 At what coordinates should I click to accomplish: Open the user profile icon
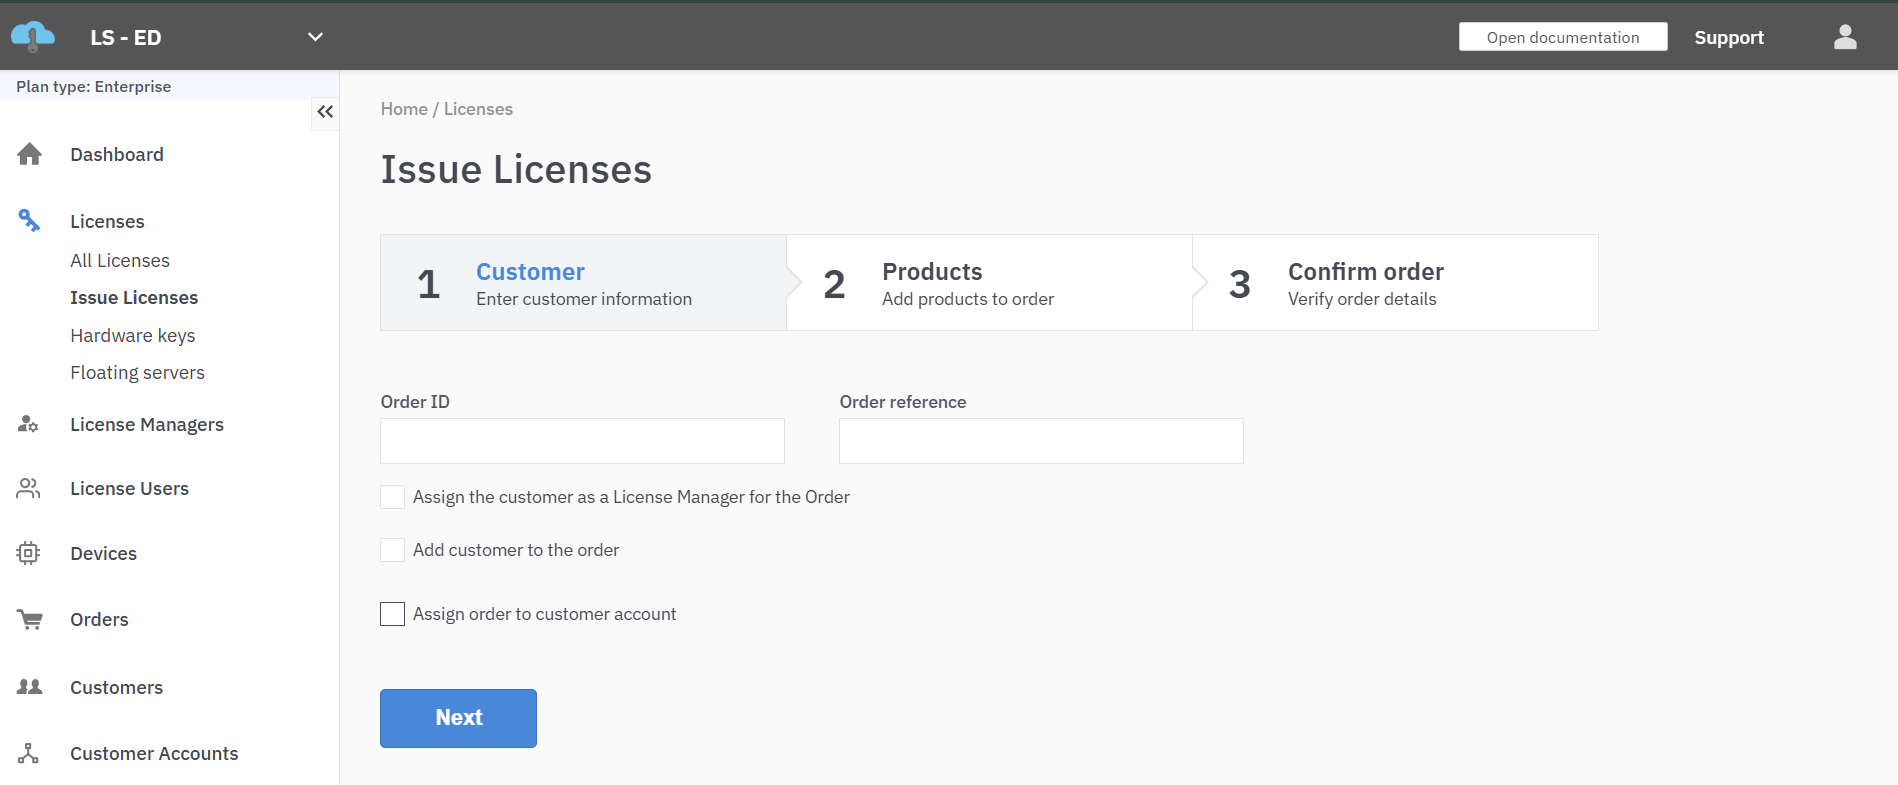1845,37
